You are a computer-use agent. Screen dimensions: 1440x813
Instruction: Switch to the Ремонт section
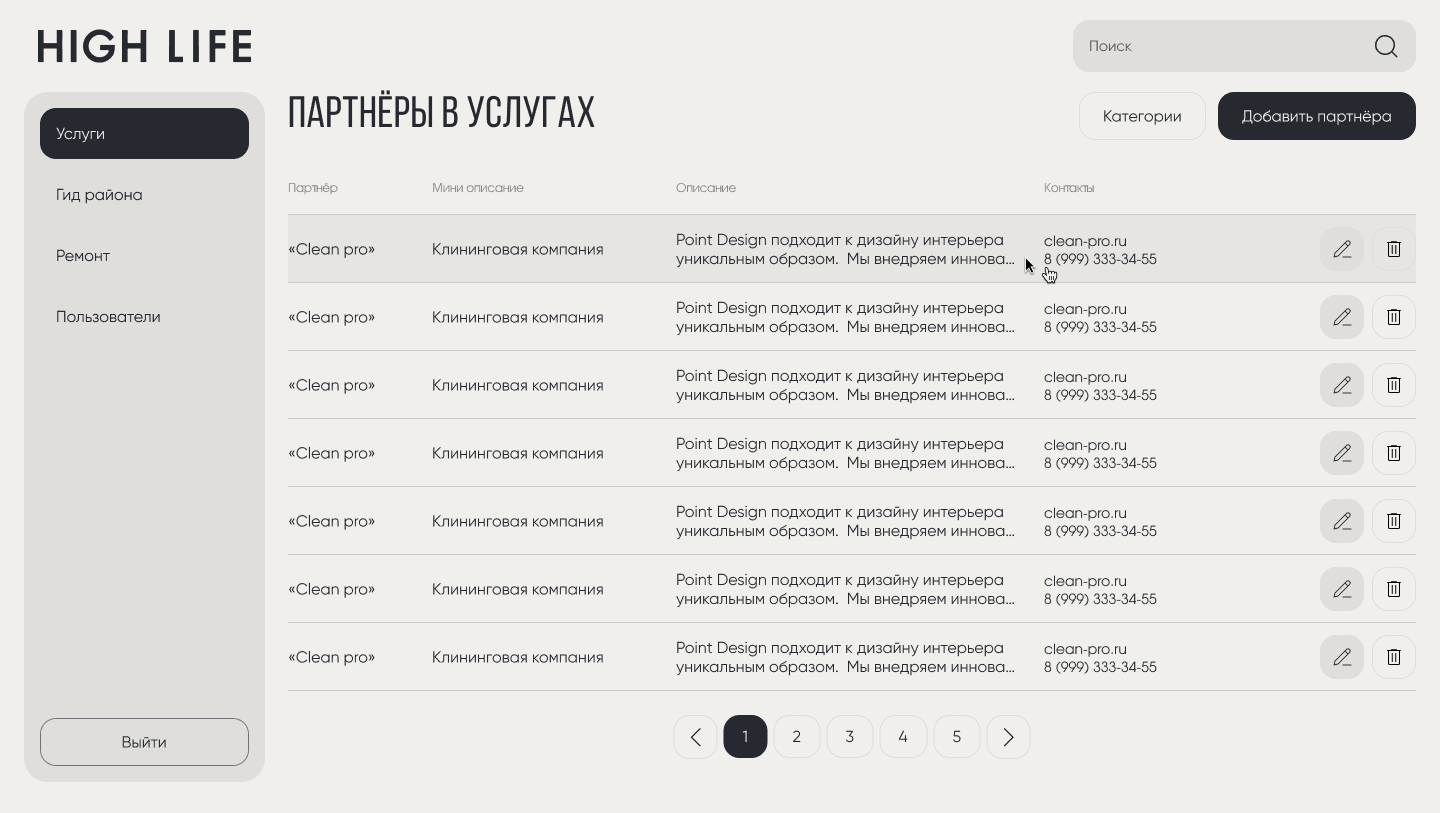(x=83, y=256)
